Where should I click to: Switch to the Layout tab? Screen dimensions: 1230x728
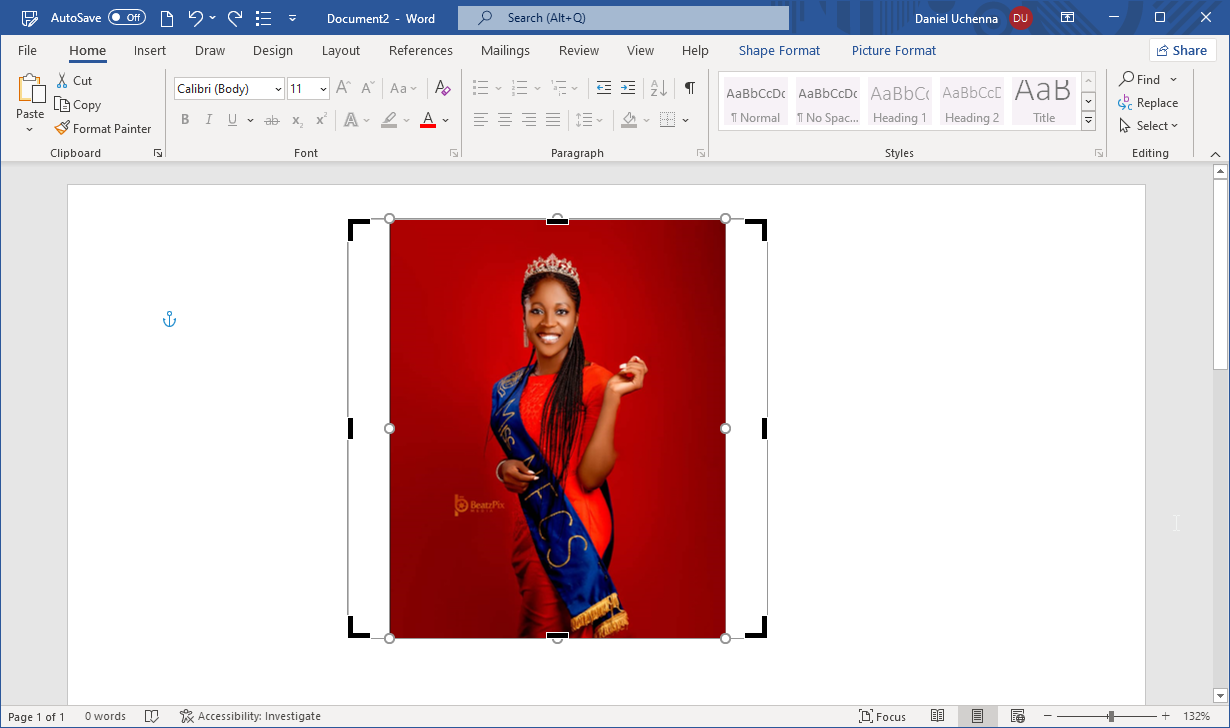(x=340, y=50)
